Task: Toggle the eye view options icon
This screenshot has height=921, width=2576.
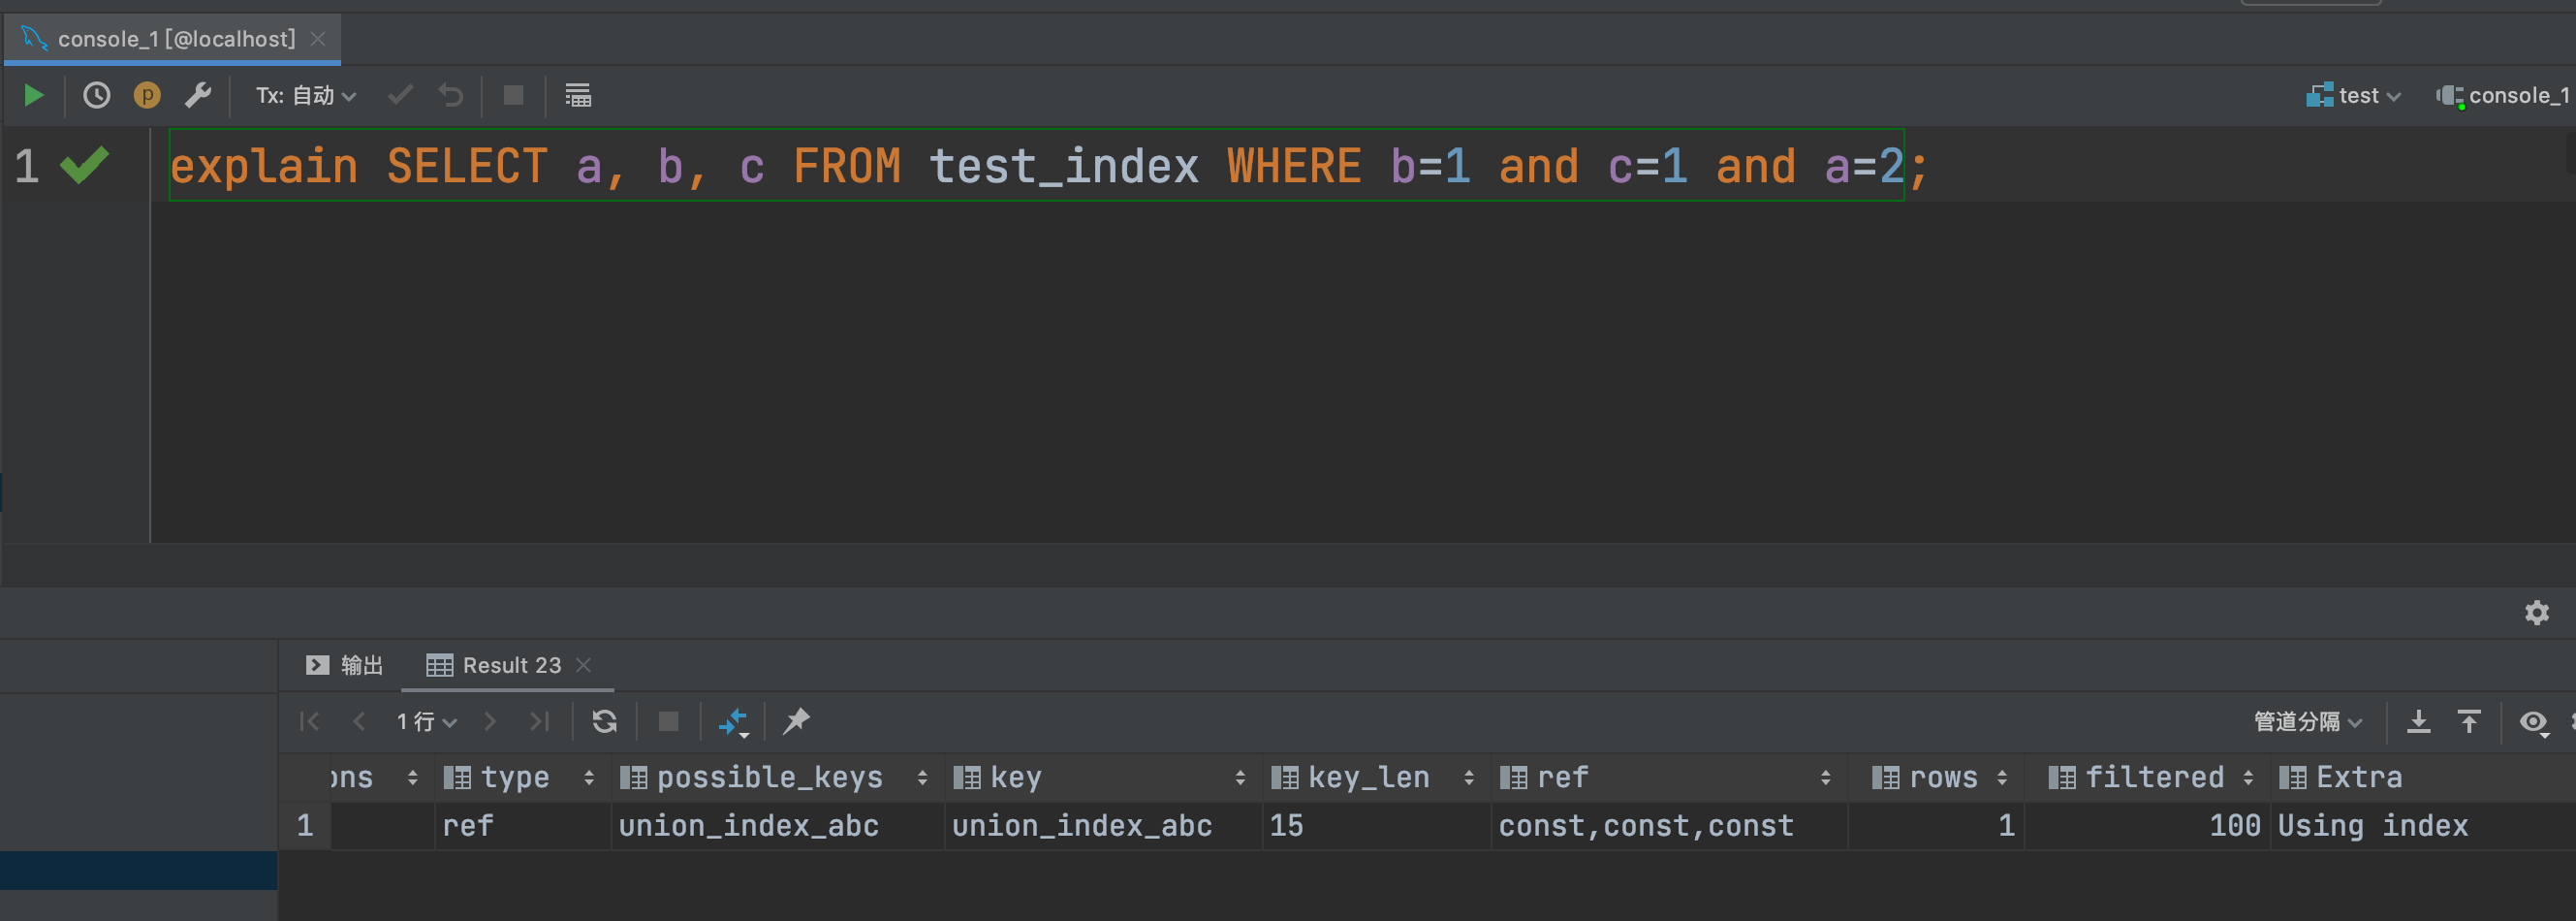Action: pos(2533,721)
